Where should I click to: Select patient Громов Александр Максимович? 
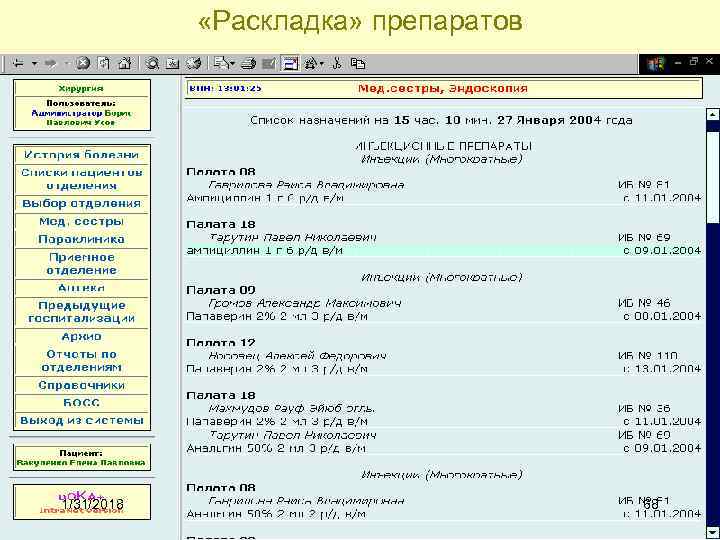coord(304,303)
